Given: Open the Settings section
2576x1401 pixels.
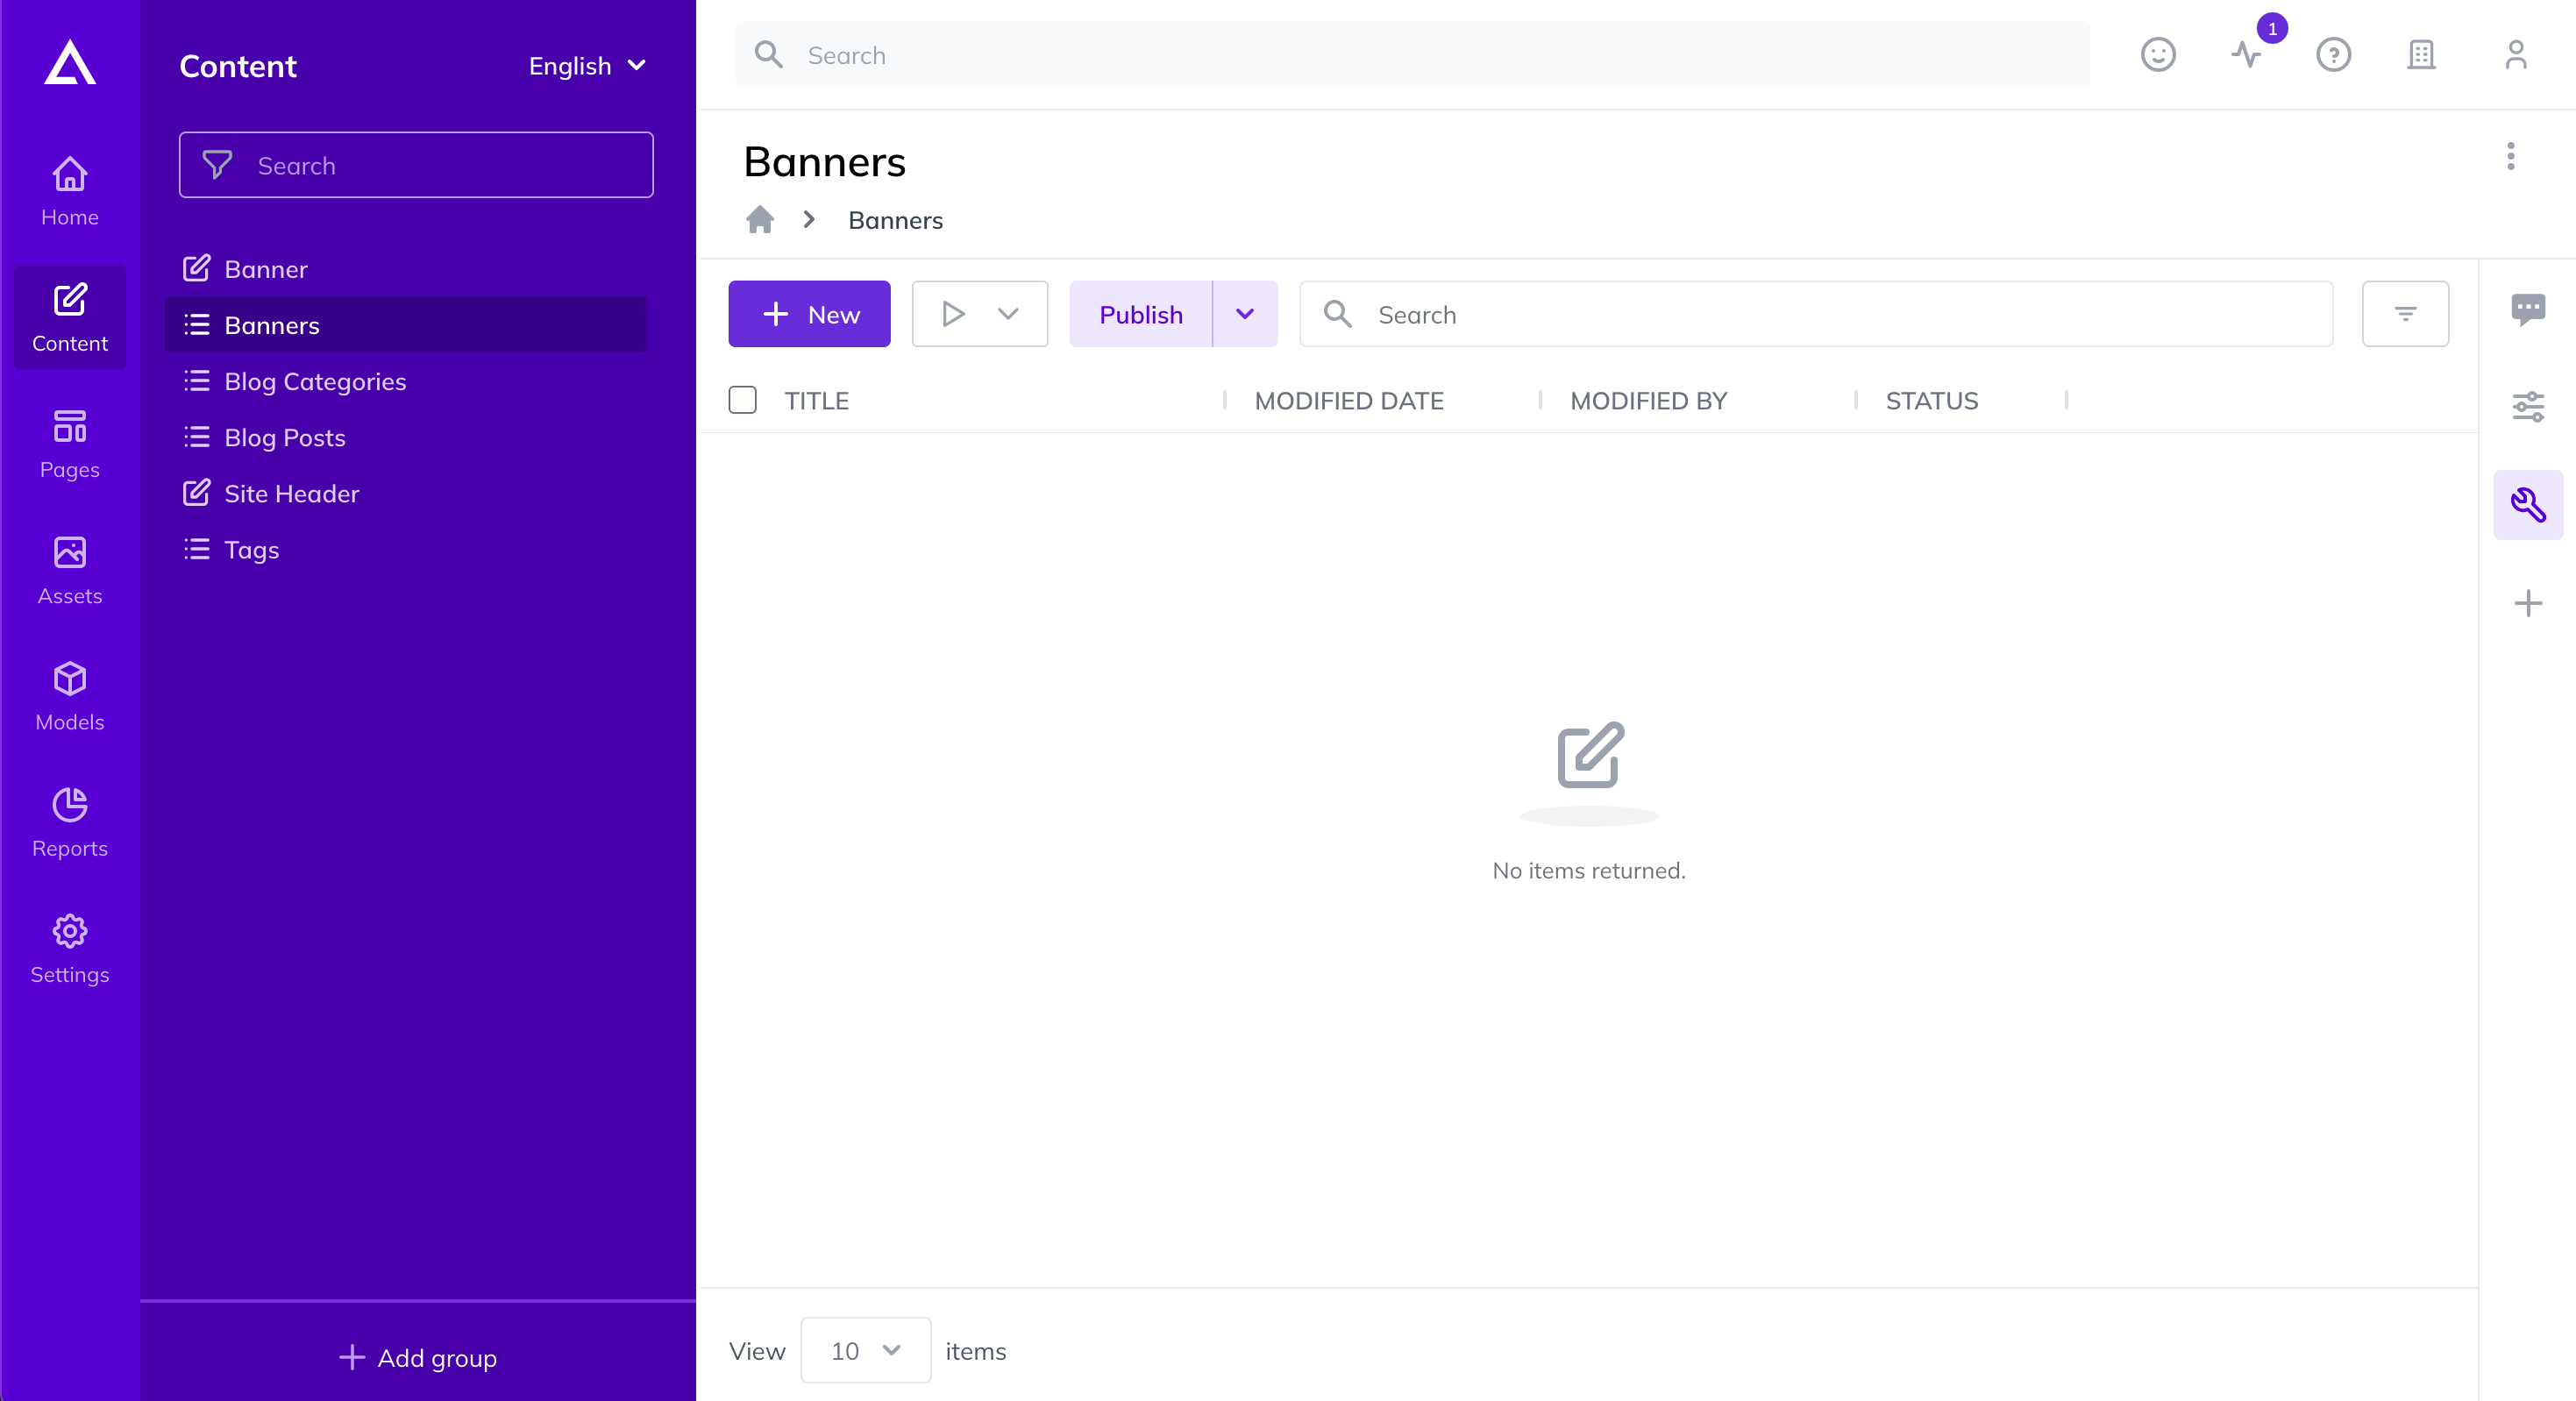Looking at the screenshot, I should (70, 948).
